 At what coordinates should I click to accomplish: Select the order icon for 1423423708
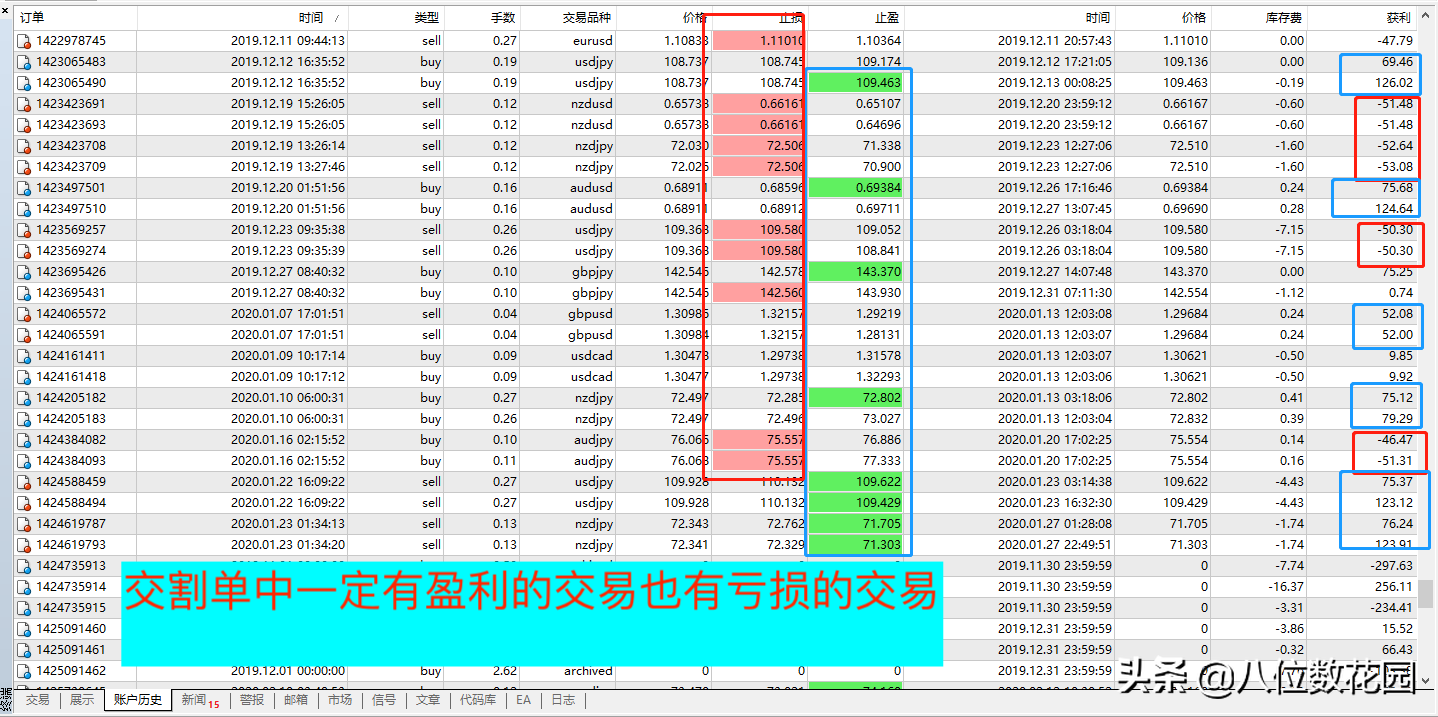tap(25, 146)
